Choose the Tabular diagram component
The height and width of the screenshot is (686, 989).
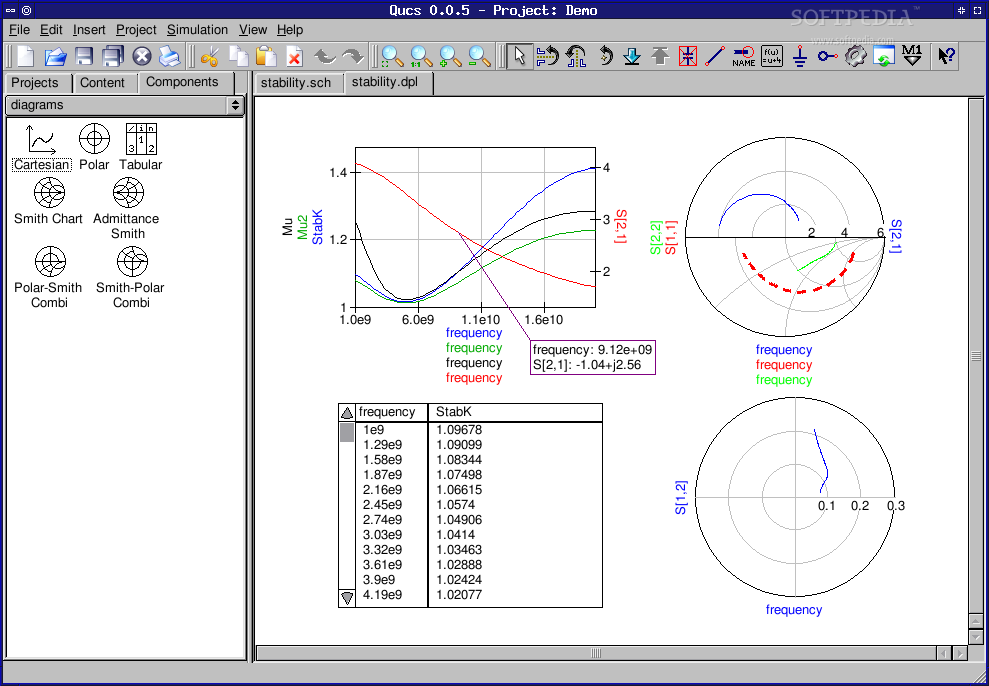141,148
